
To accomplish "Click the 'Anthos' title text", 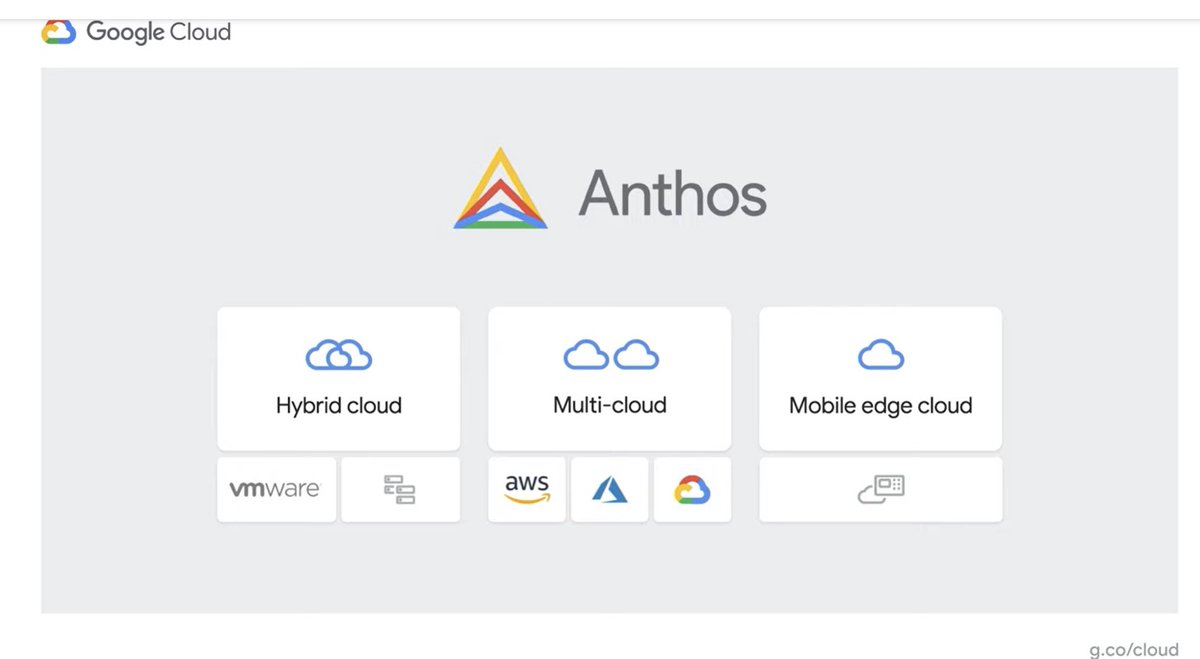I will click(x=673, y=192).
